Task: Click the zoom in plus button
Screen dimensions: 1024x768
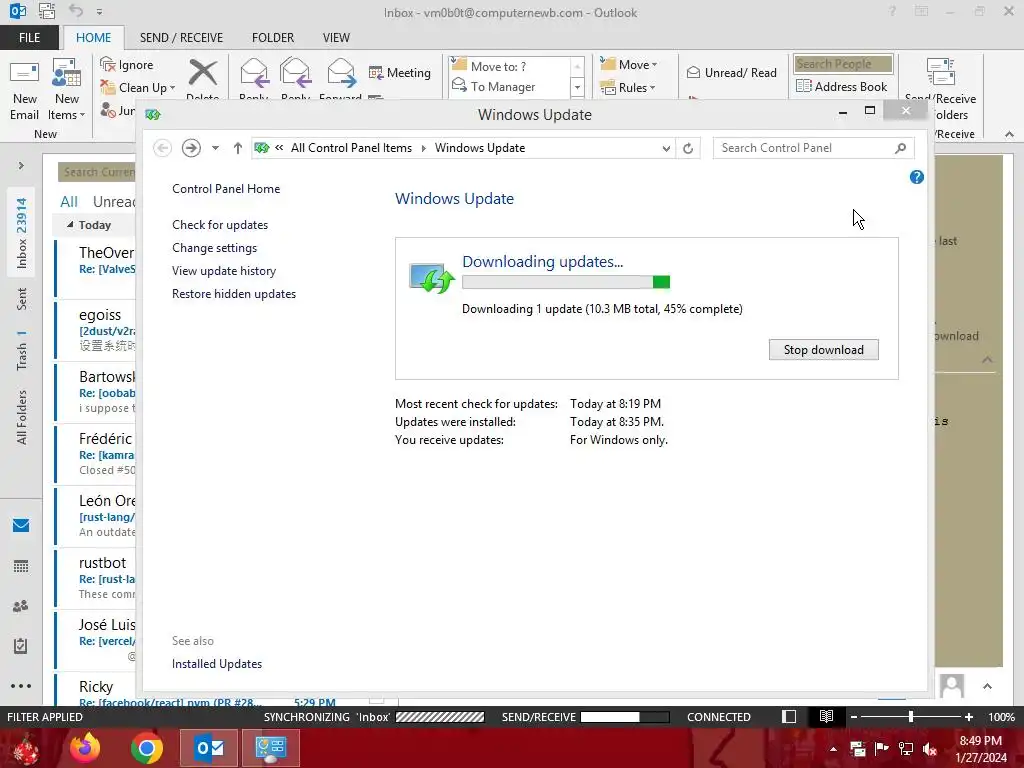Action: tap(968, 716)
